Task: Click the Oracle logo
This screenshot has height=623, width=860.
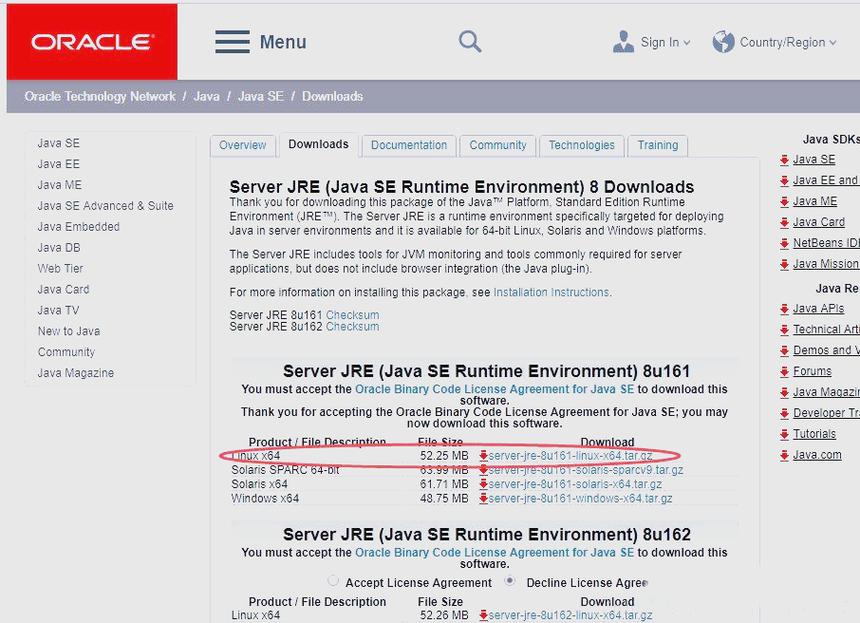Action: [x=92, y=42]
